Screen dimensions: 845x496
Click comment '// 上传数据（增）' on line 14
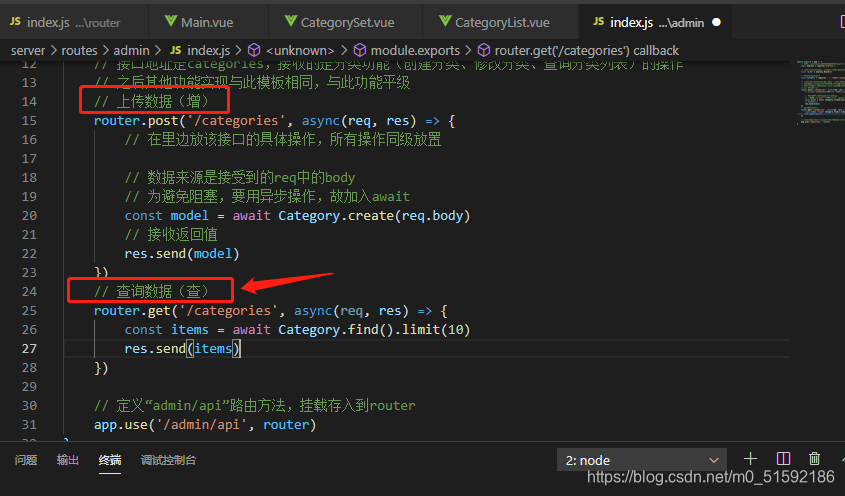click(151, 101)
